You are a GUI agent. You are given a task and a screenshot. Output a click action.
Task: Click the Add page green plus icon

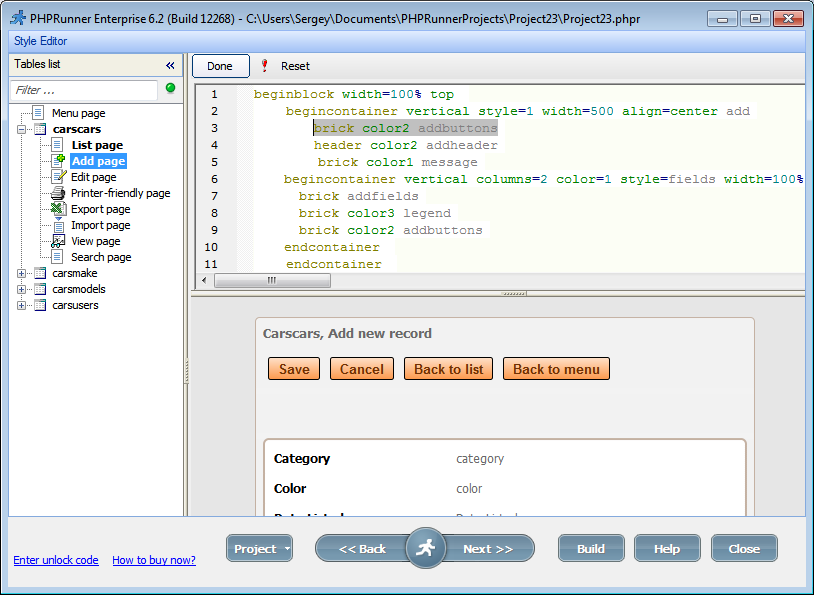point(59,160)
